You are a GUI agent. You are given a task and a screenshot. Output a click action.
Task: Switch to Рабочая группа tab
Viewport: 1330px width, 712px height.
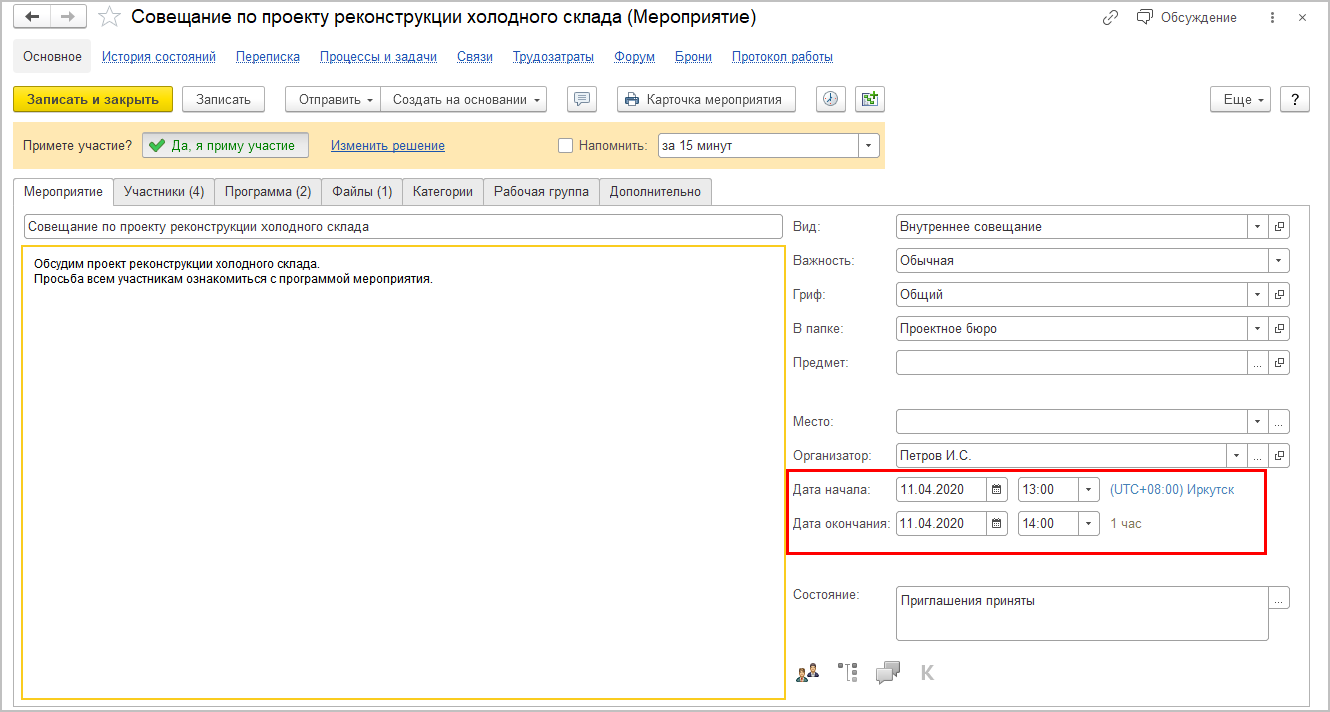pyautogui.click(x=541, y=191)
